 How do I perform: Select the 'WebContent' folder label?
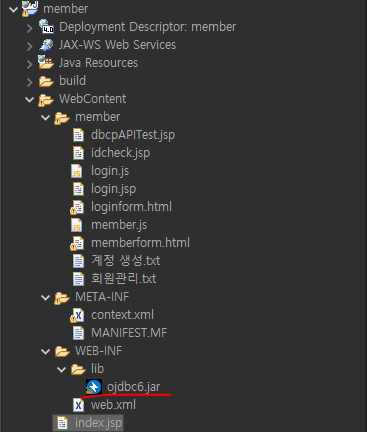tap(92, 99)
